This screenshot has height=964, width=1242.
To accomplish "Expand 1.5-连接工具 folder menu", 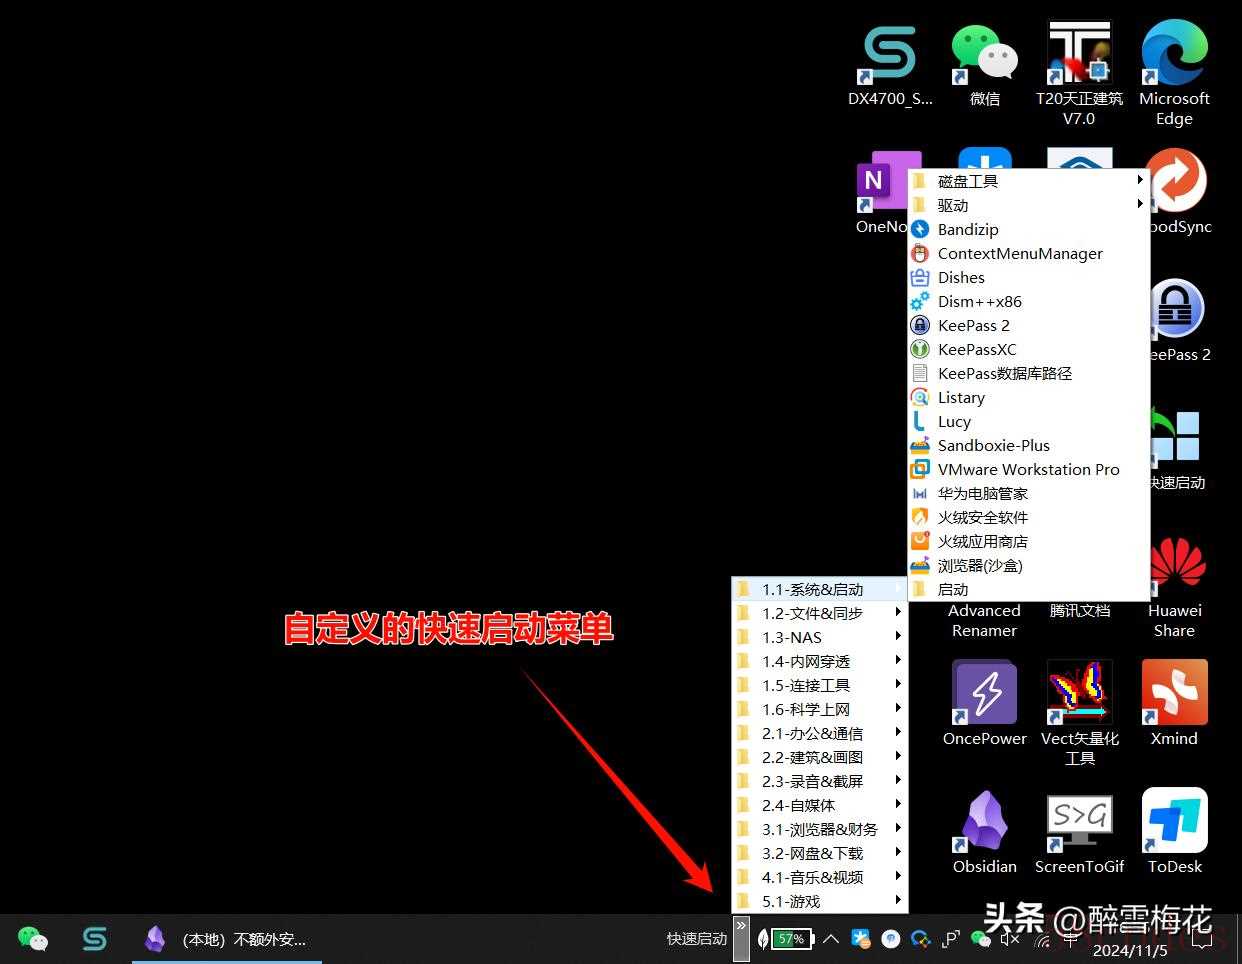I will pos(819,685).
